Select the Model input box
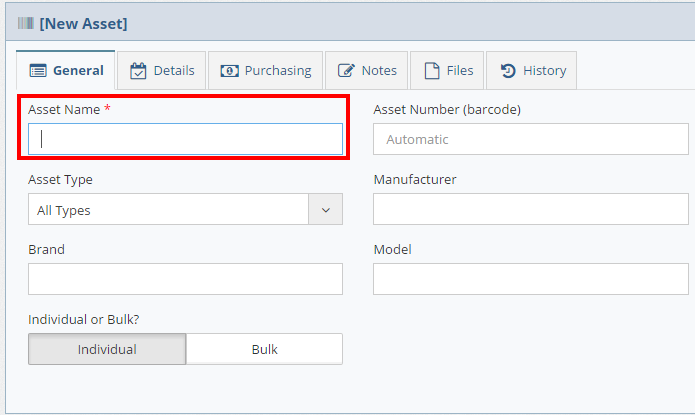Screen dimensions: 695x415 coord(530,279)
